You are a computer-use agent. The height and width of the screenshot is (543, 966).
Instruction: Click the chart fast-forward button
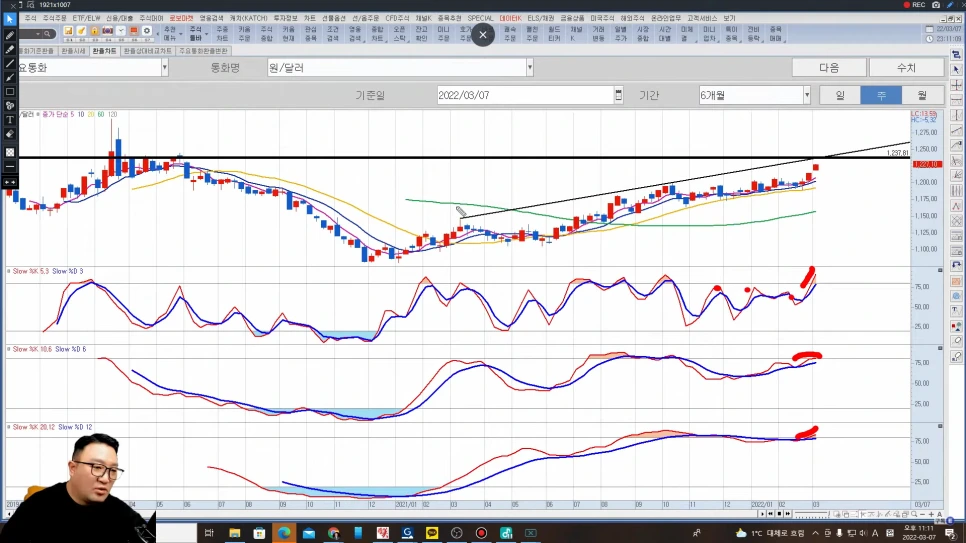[x=787, y=514]
